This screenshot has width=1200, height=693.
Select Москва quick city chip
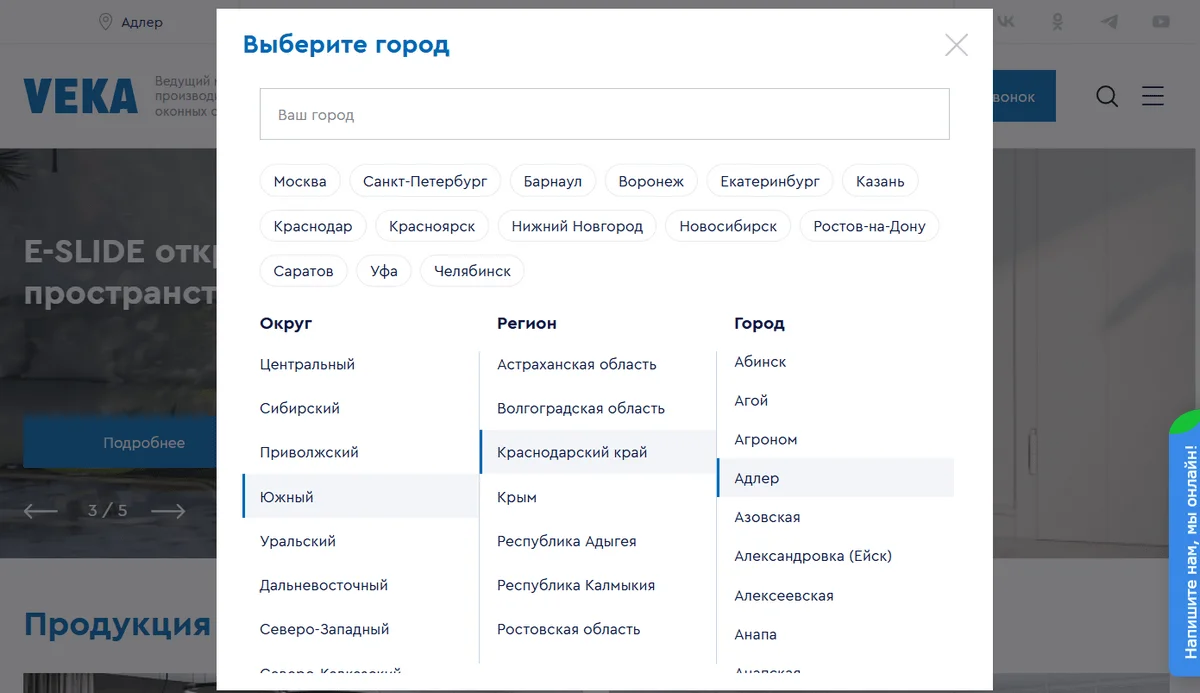point(300,181)
